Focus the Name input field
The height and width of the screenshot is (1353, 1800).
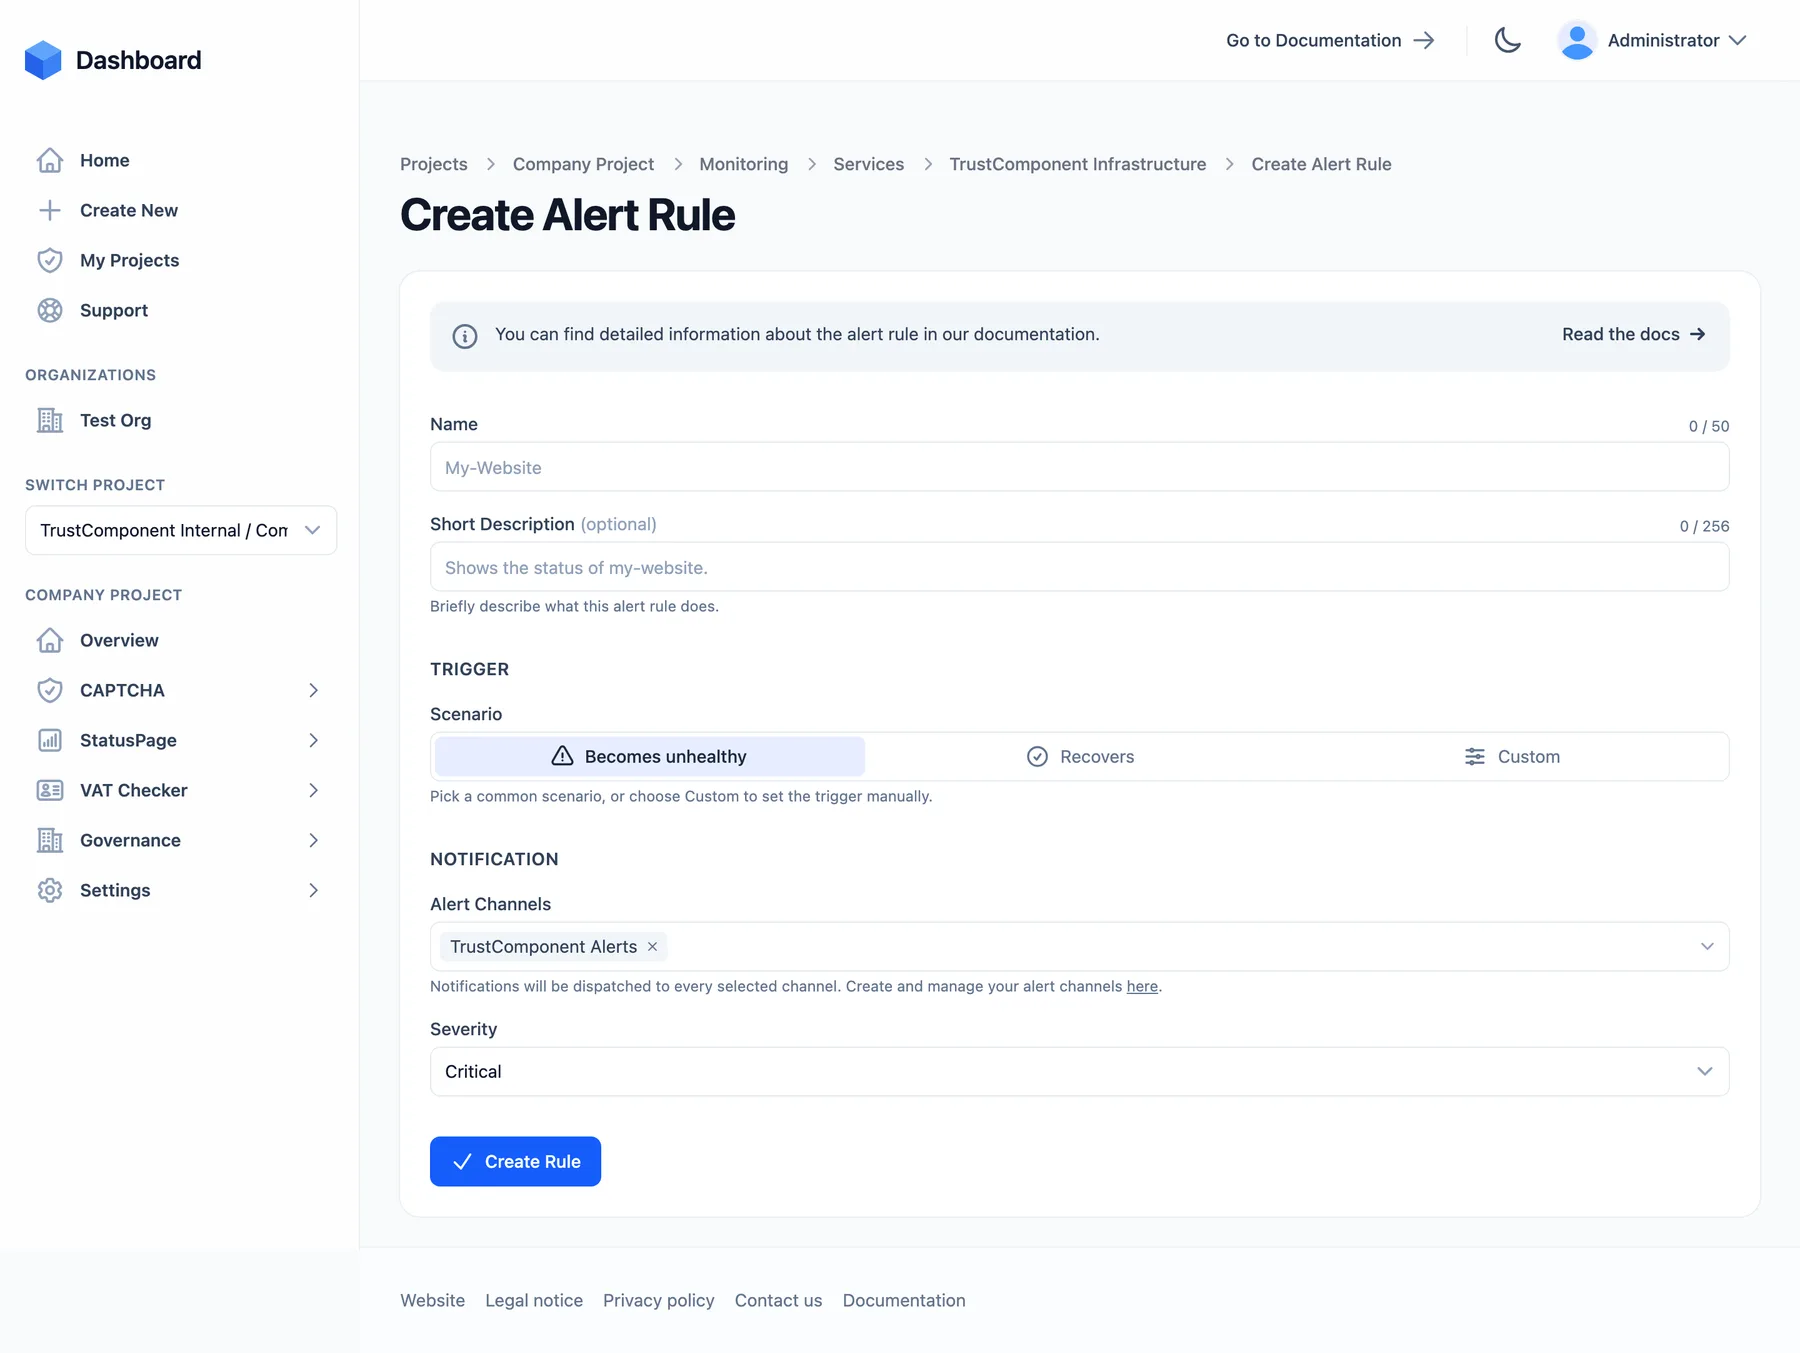click(x=1079, y=467)
